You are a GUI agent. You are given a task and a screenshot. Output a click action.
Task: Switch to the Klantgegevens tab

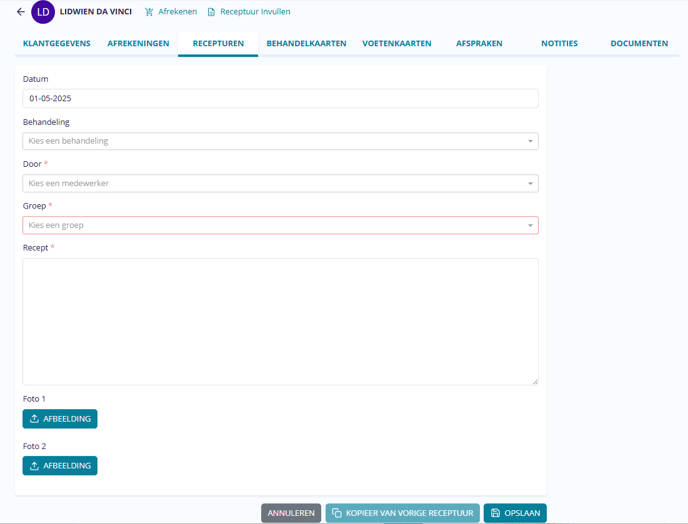point(57,44)
